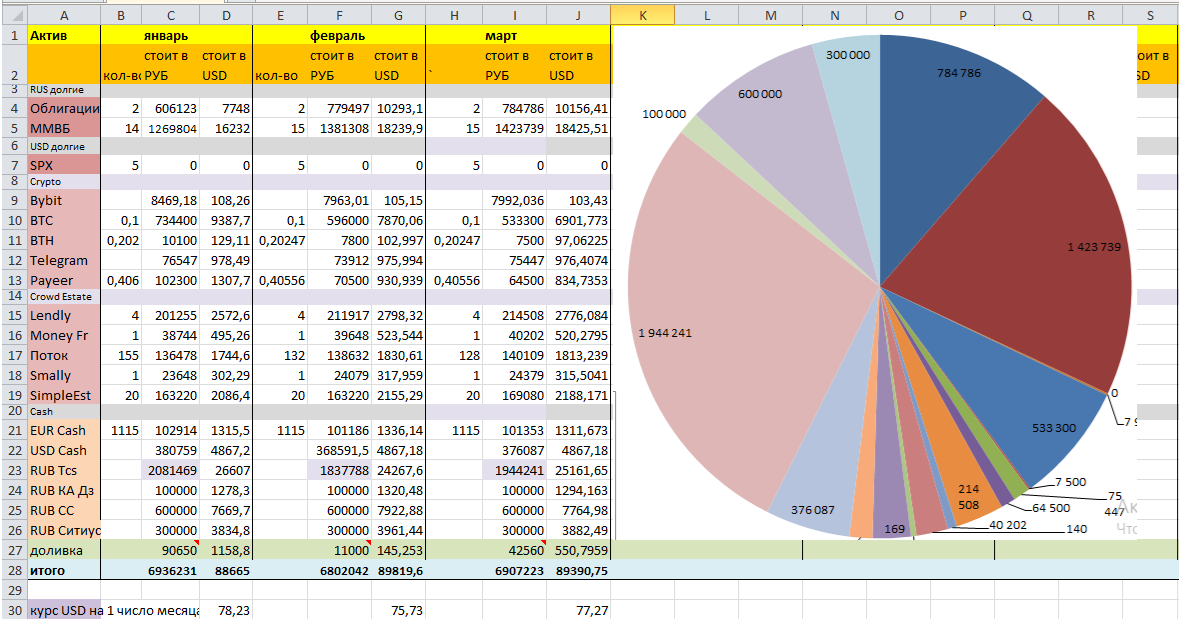Select the cell containing 596000
Screen dimensions: 1179x619
339,220
